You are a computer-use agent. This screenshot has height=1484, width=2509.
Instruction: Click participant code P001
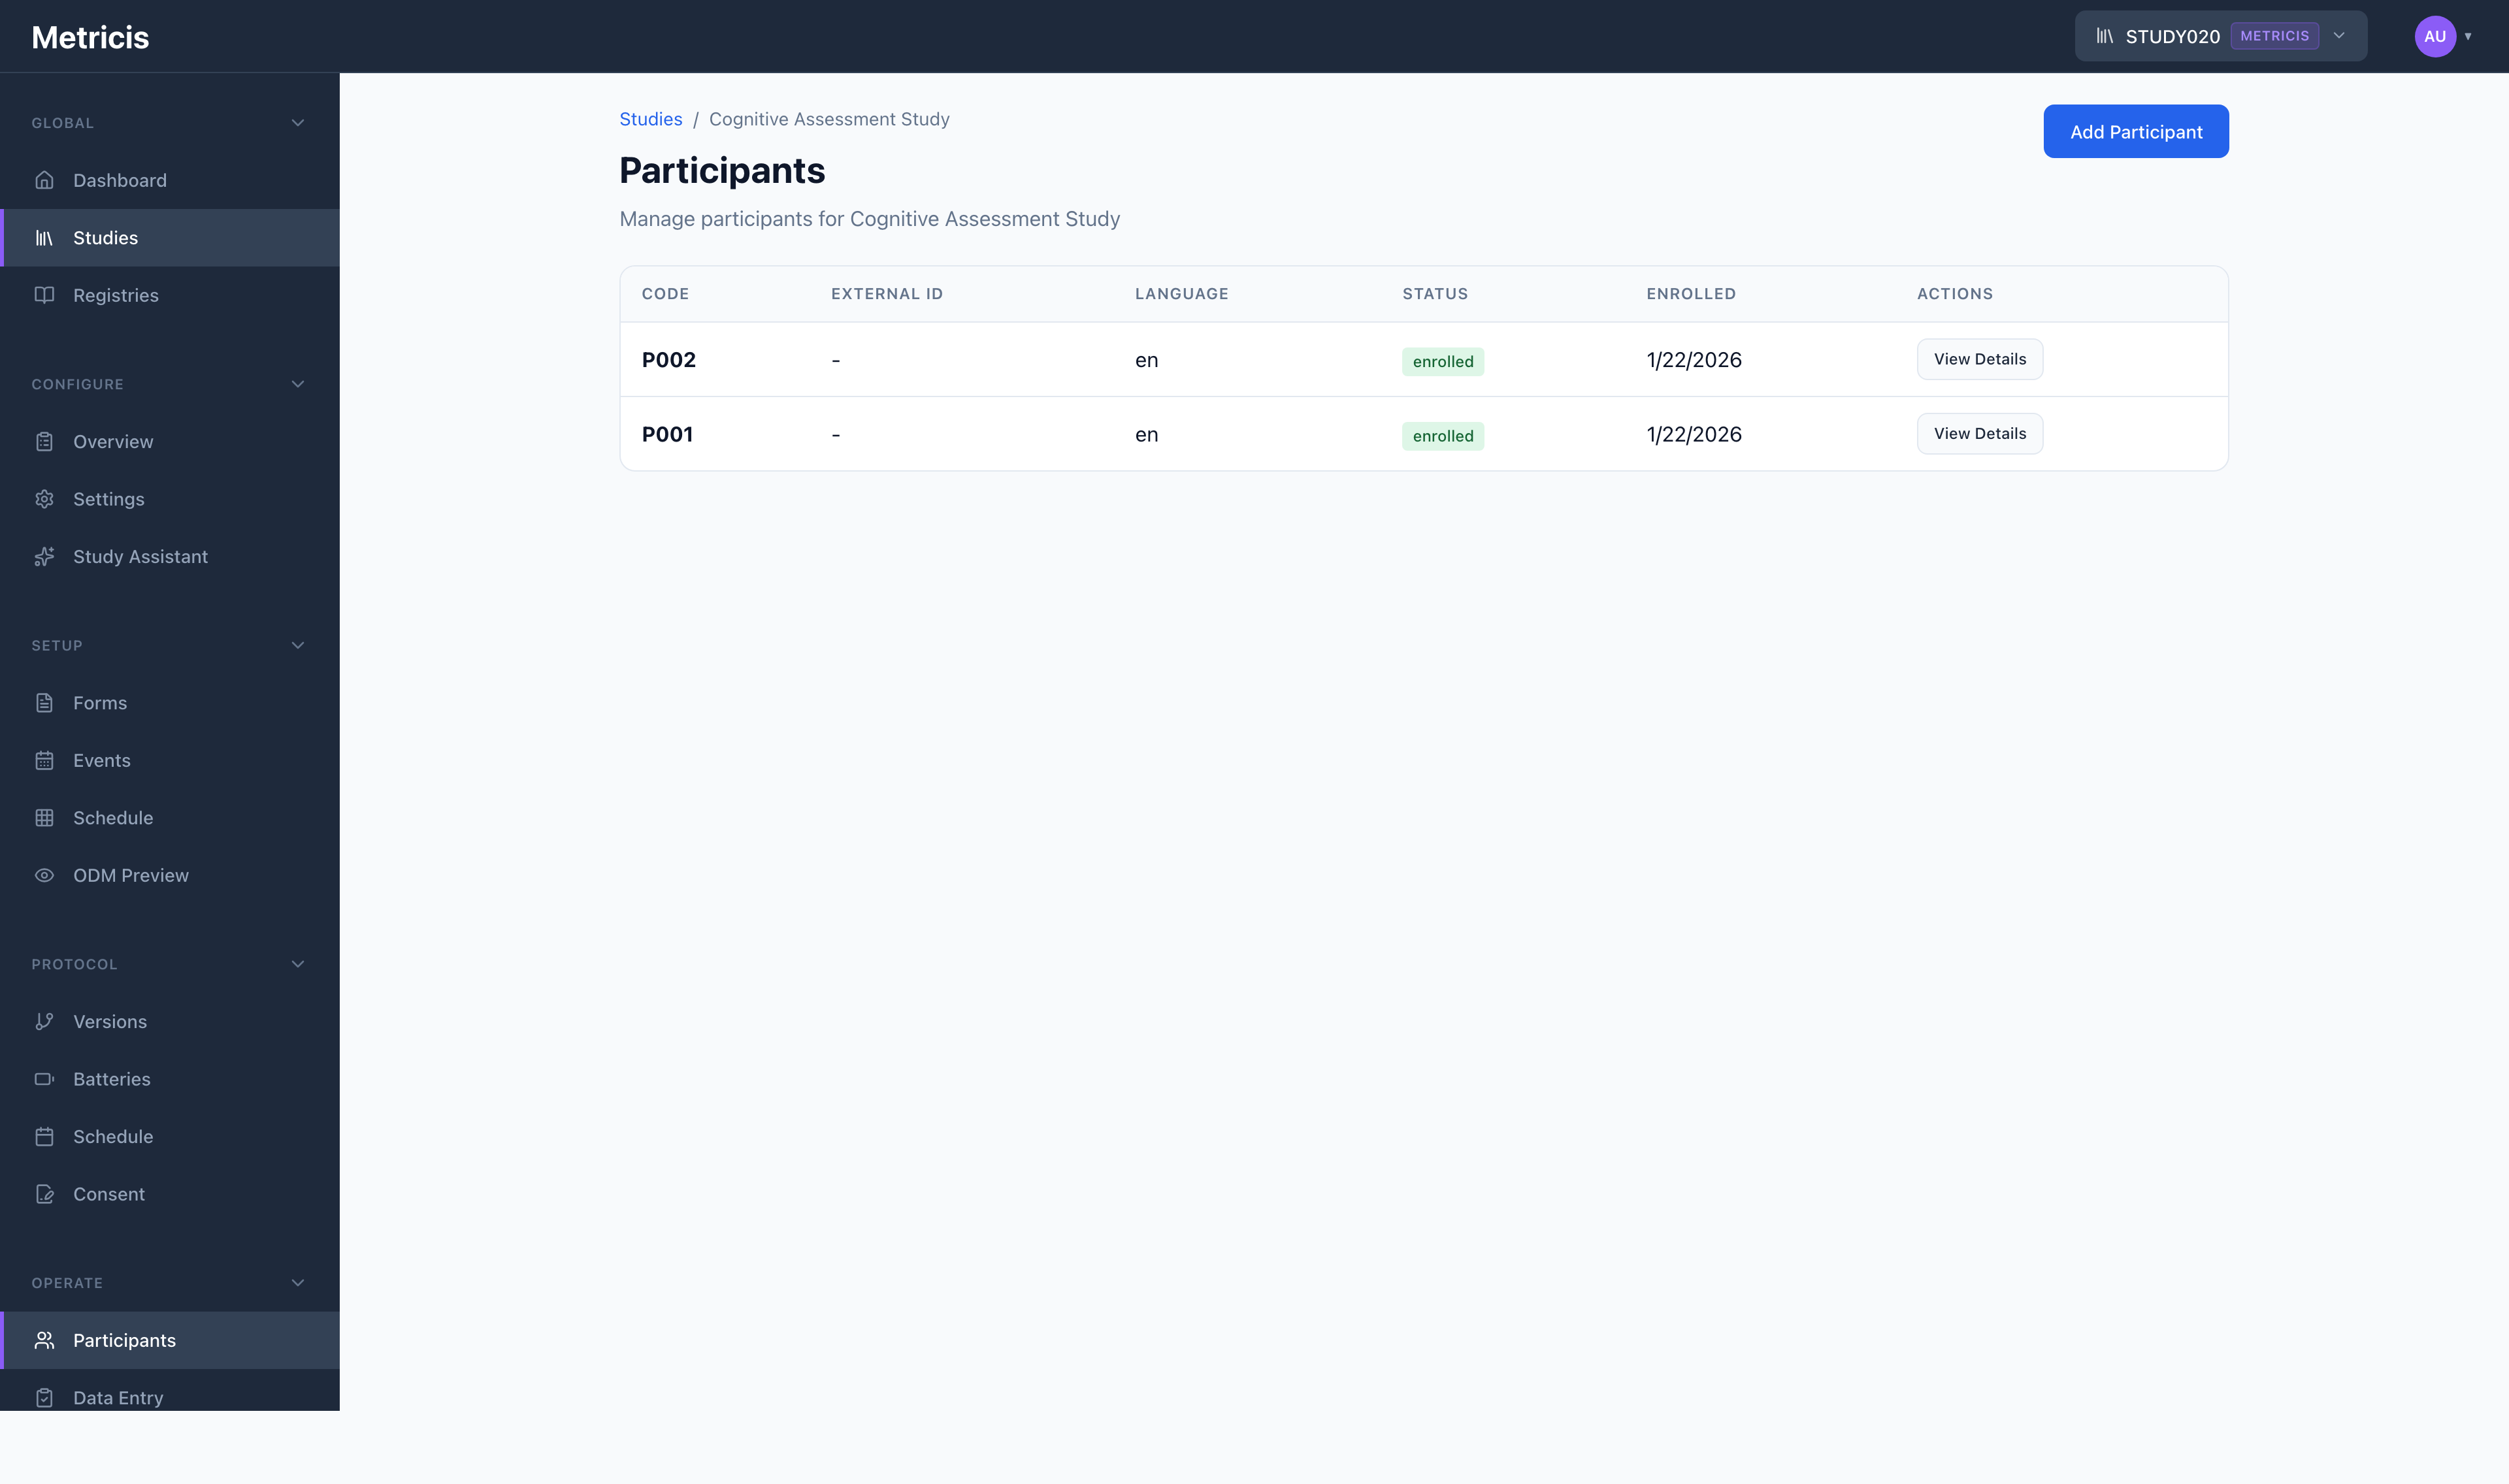(667, 434)
